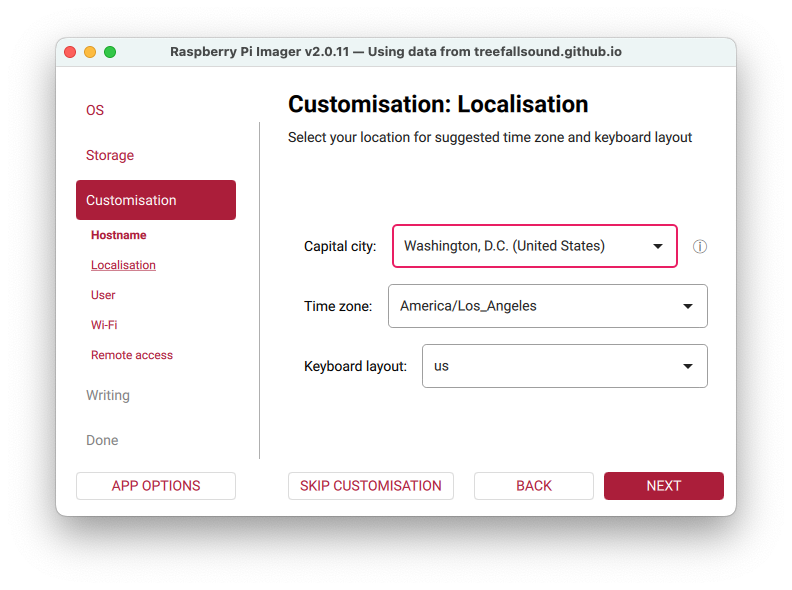
Task: Go to the OS step in sidebar
Action: pos(95,110)
